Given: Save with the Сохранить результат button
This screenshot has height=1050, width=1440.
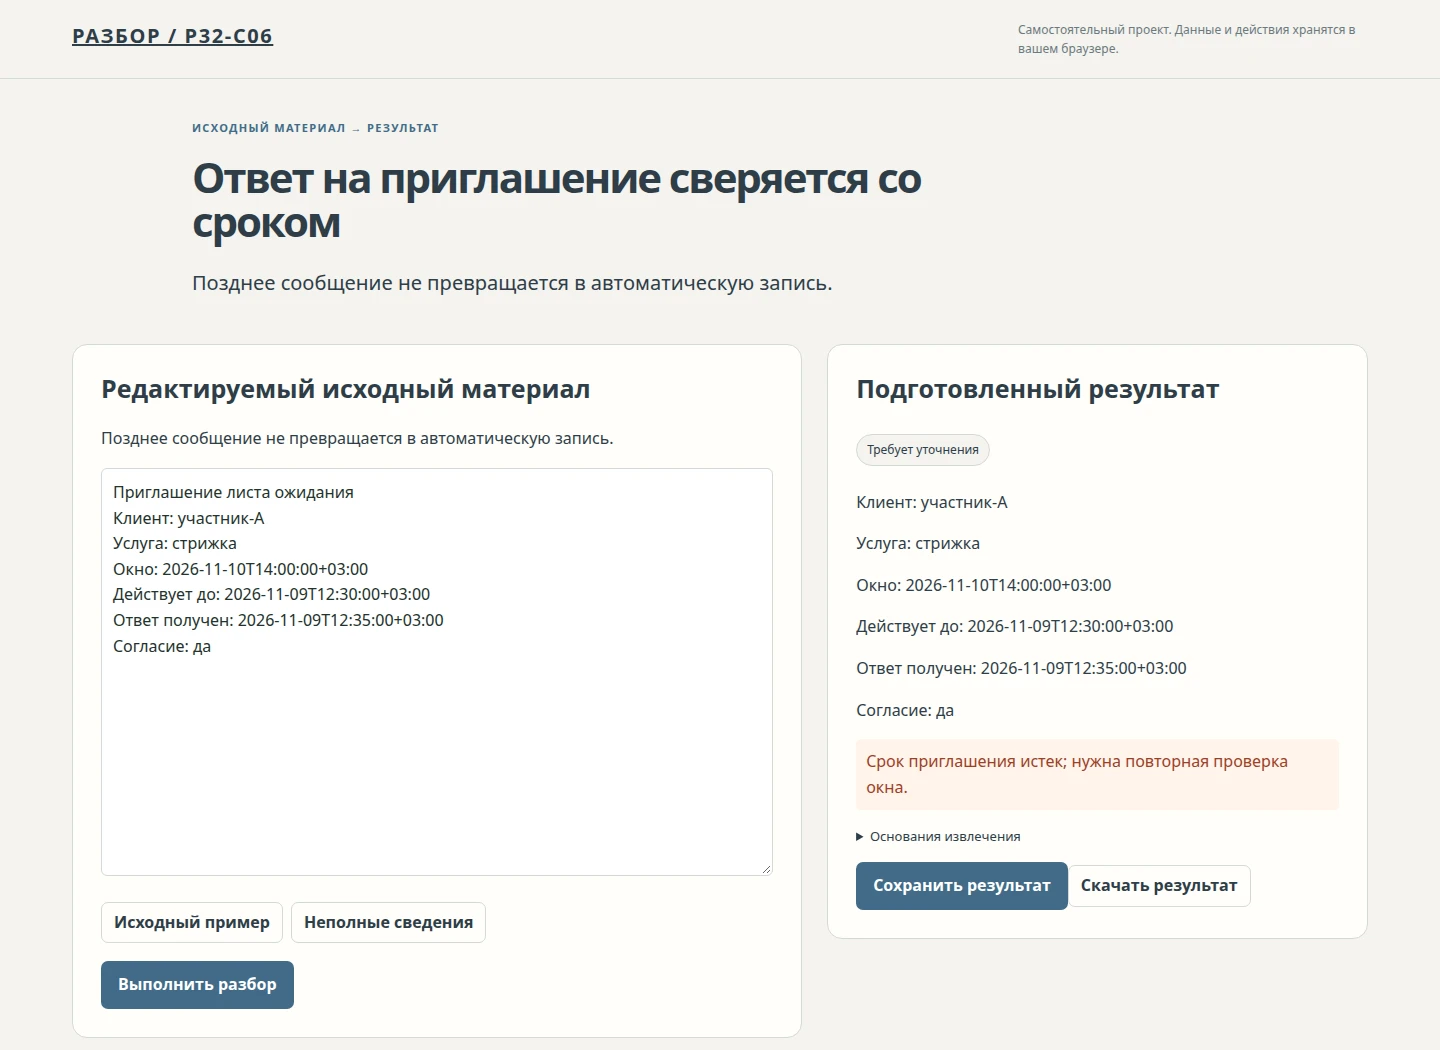Looking at the screenshot, I should tap(962, 886).
